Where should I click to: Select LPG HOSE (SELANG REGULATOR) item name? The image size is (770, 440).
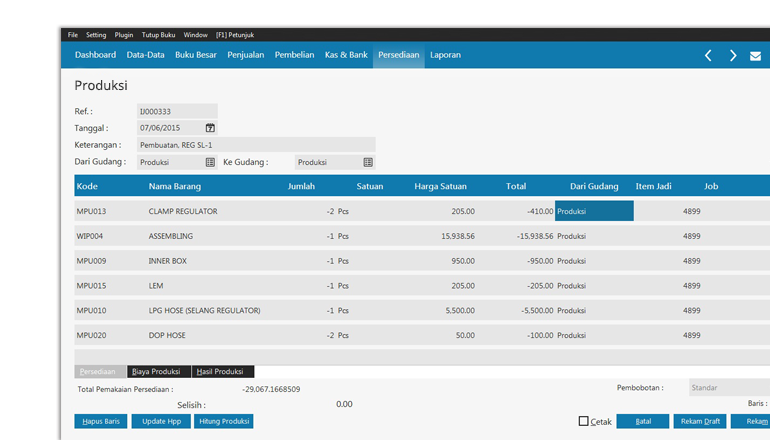(x=205, y=310)
